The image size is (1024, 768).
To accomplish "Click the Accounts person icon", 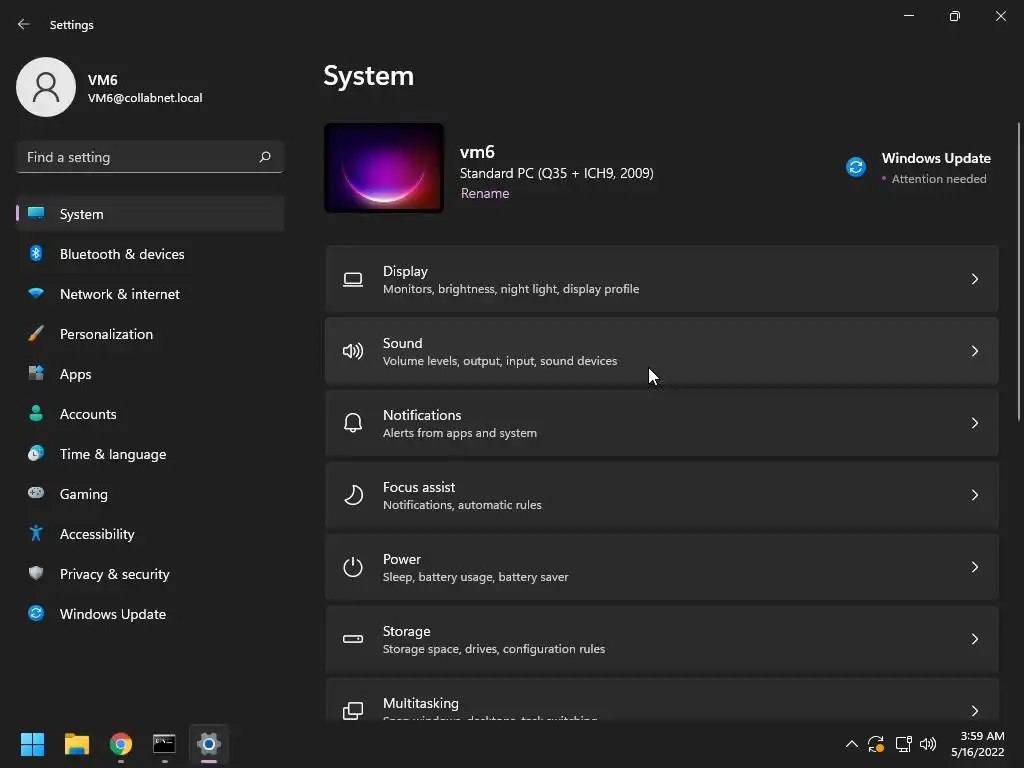I will coord(36,413).
